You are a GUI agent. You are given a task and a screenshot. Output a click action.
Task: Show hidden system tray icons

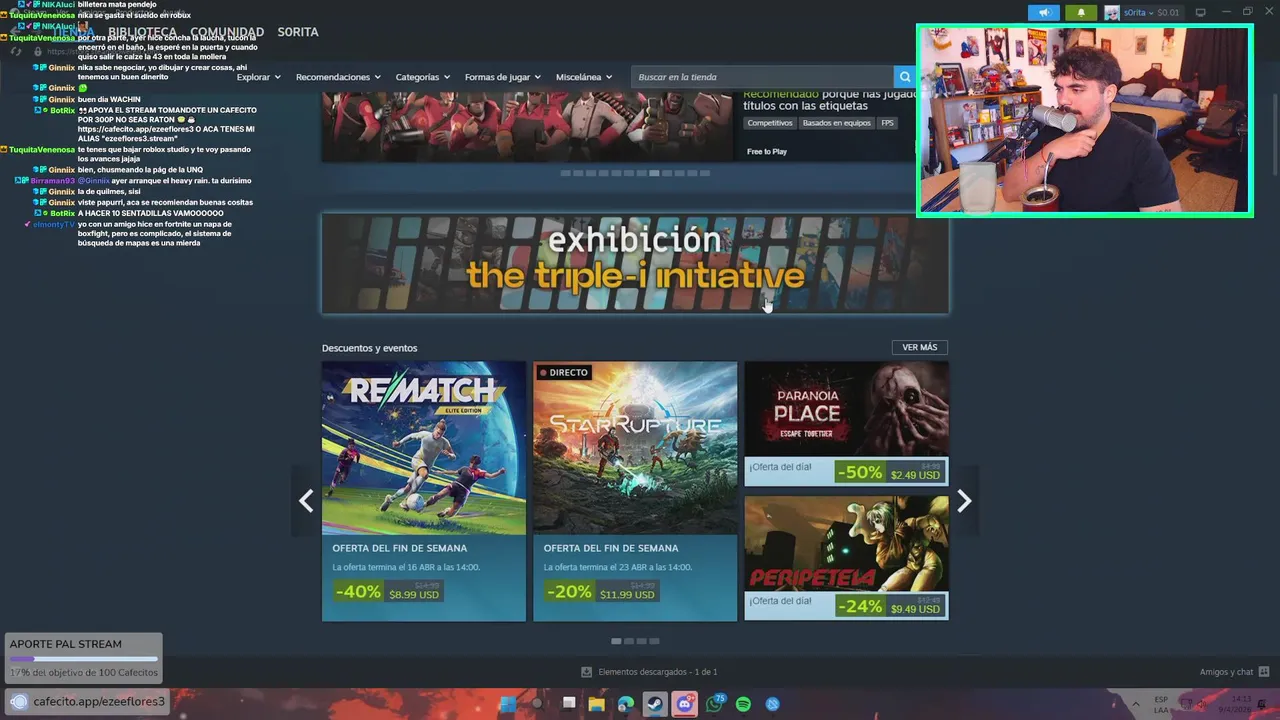click(x=1135, y=704)
